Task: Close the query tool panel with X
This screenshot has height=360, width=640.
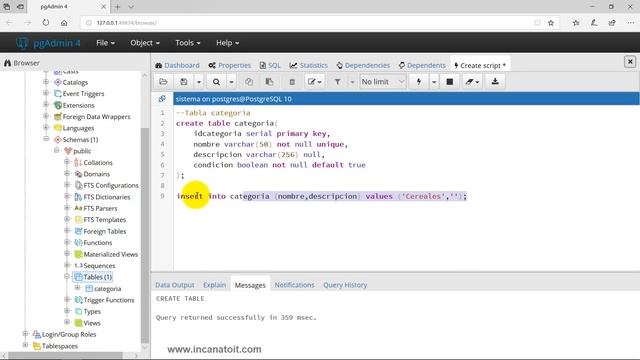Action: (x=630, y=62)
